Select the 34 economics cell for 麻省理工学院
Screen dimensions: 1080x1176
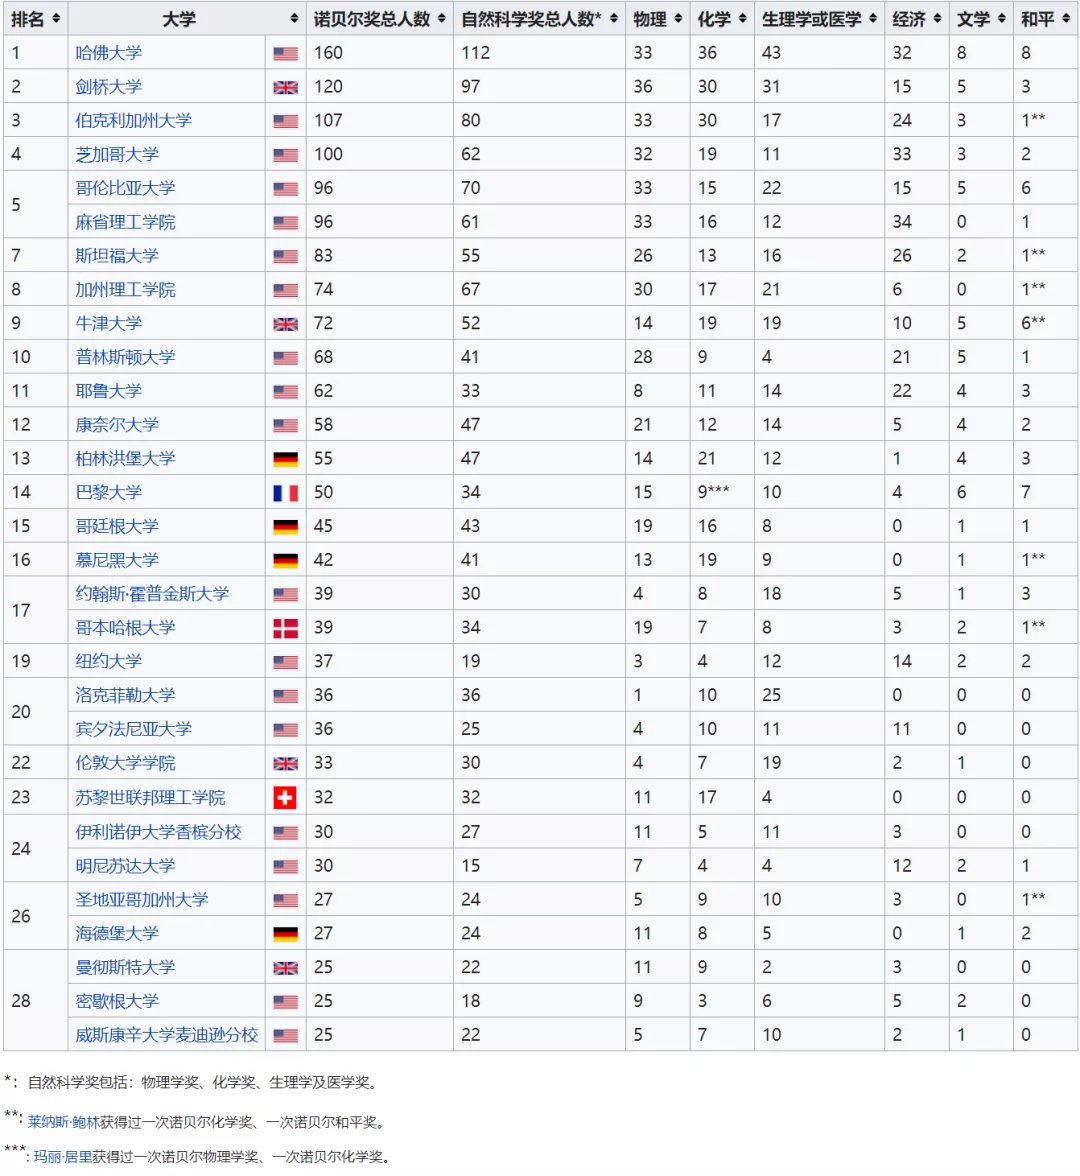point(916,222)
